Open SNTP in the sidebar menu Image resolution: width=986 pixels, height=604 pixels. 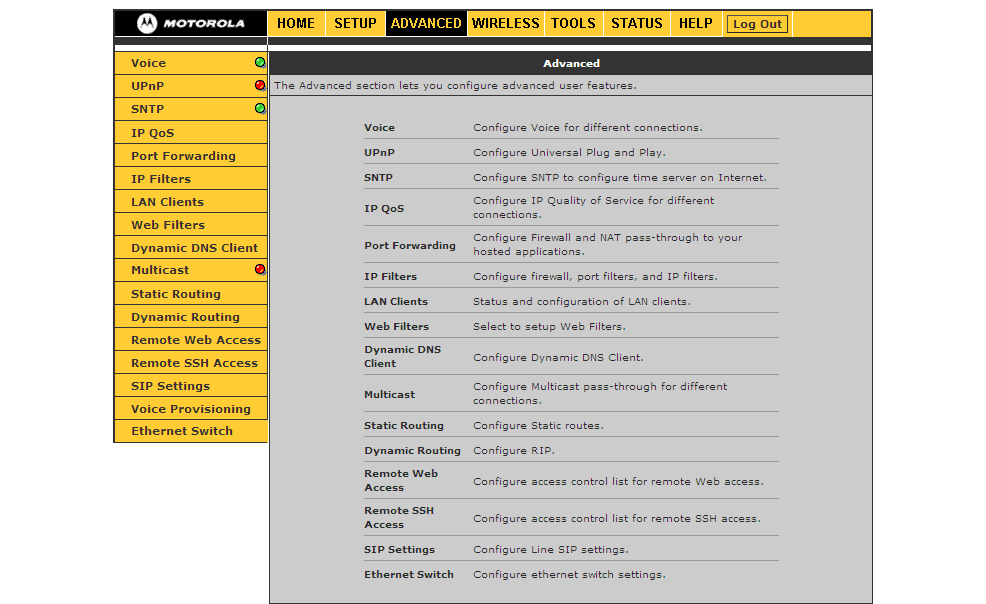(148, 109)
